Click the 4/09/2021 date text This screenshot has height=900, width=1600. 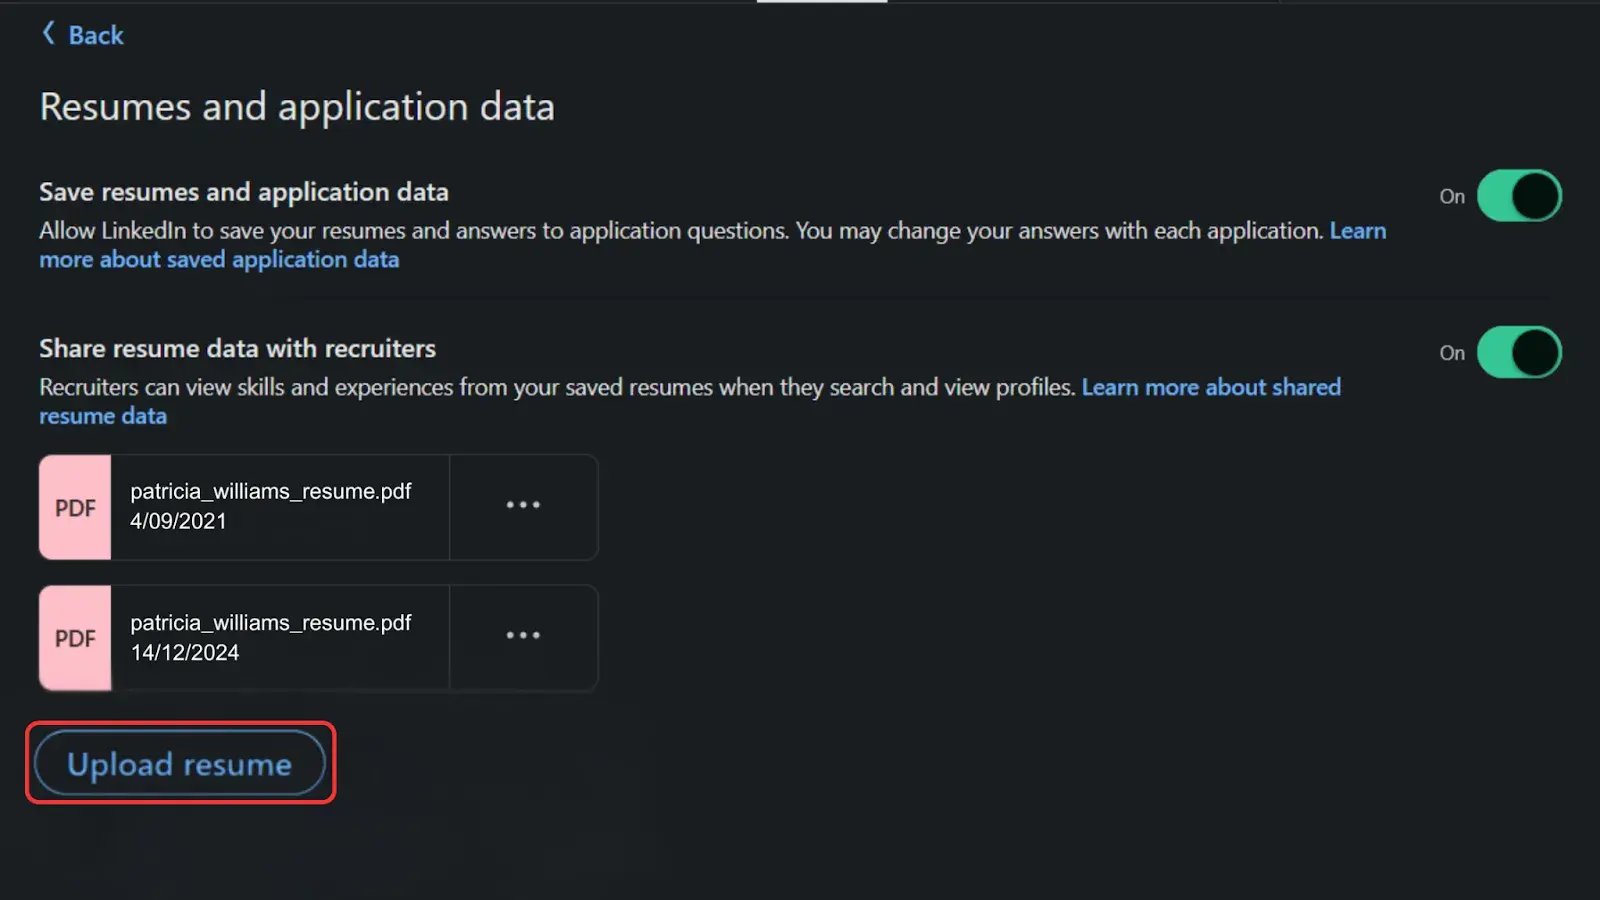click(178, 522)
